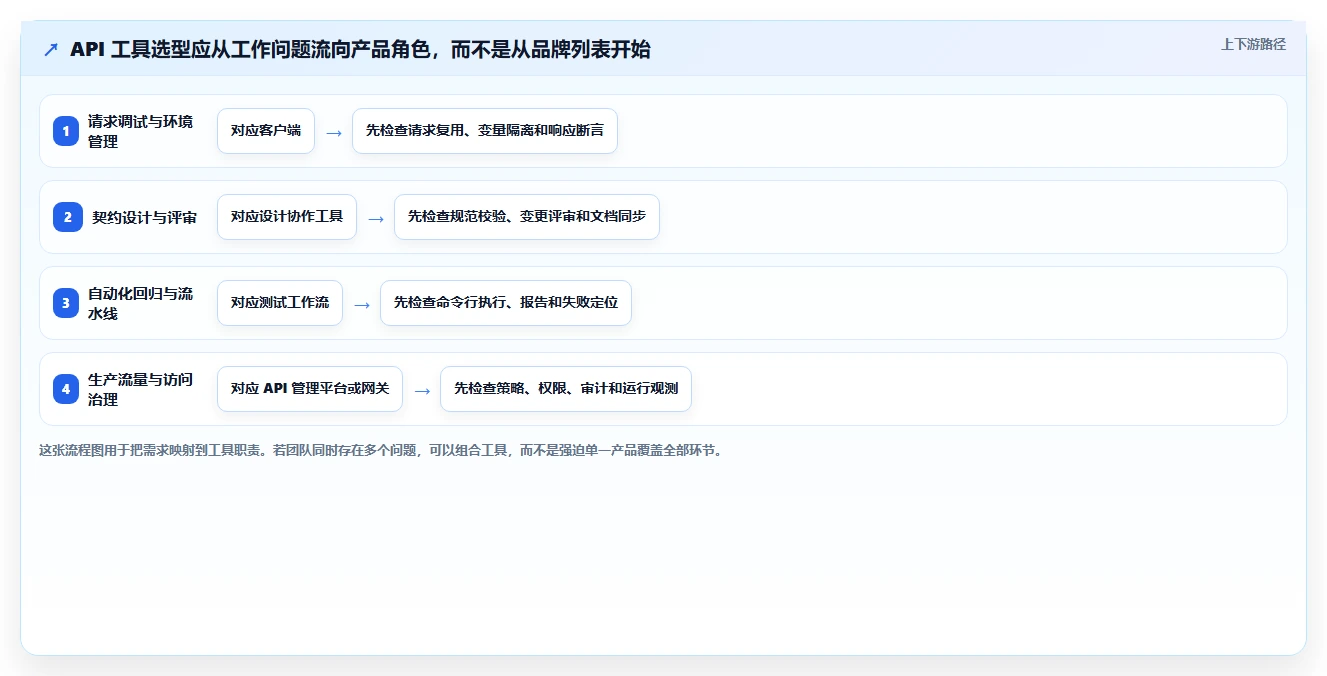1327x676 pixels.
Task: Click the step 2 number badge
Action: [68, 217]
